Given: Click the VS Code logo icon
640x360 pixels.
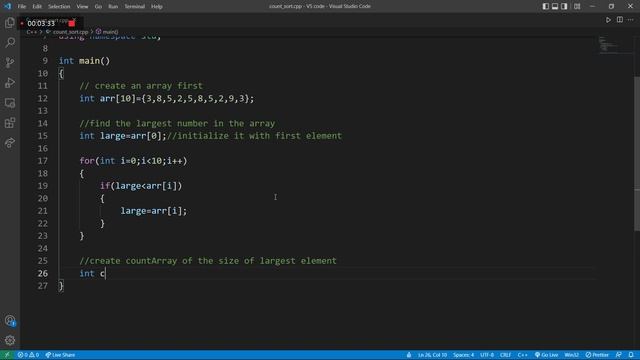Looking at the screenshot, I should point(7,6).
